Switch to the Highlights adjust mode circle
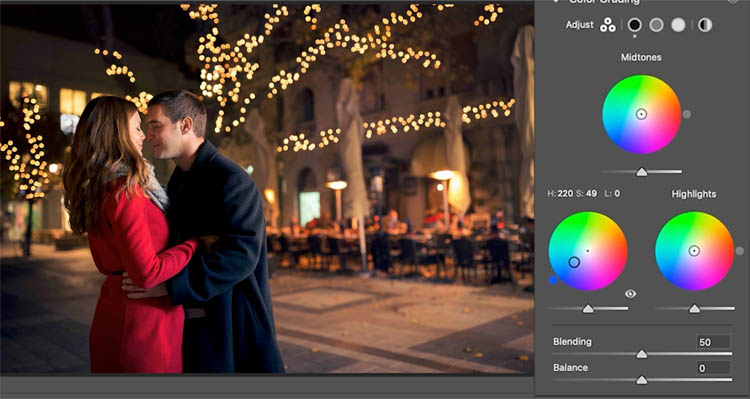Image resolution: width=750 pixels, height=399 pixels. click(678, 25)
